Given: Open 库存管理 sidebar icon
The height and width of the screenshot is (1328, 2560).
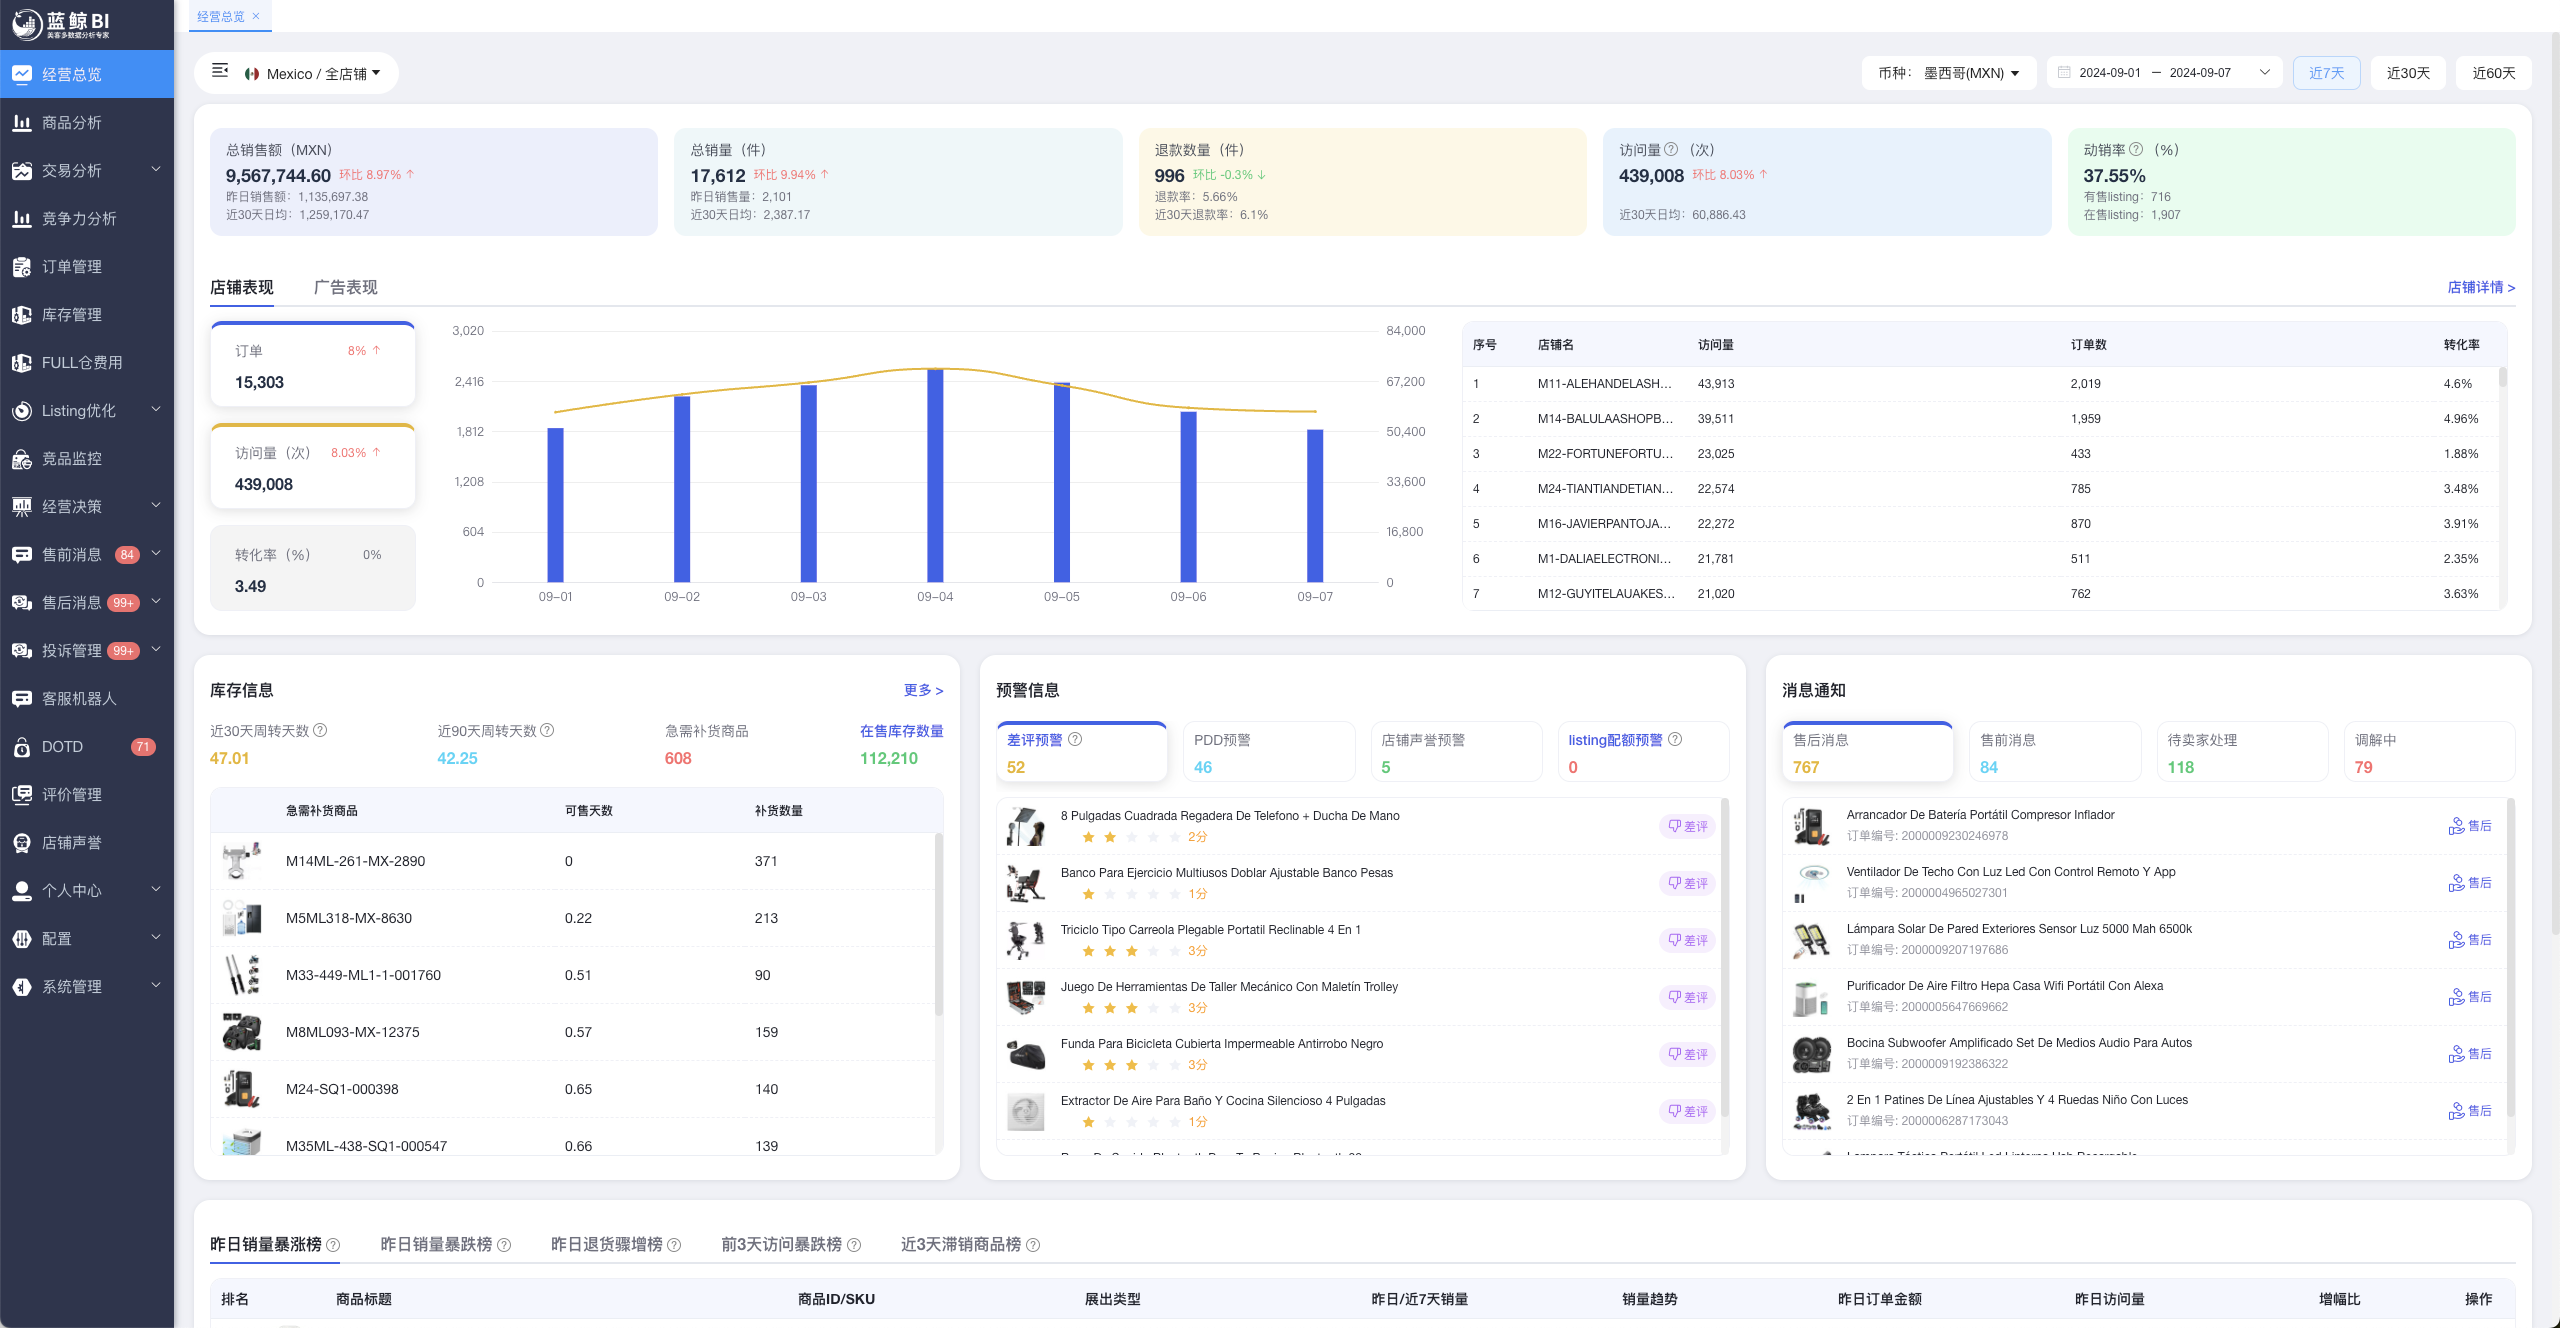Looking at the screenshot, I should [x=22, y=314].
